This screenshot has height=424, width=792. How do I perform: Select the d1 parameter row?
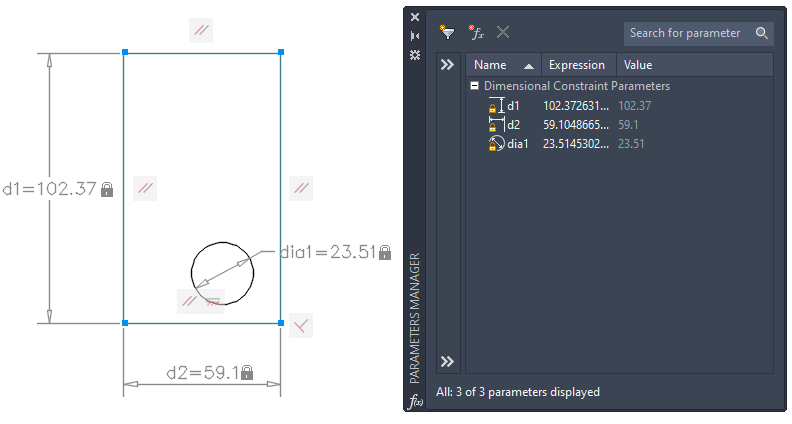[x=619, y=106]
